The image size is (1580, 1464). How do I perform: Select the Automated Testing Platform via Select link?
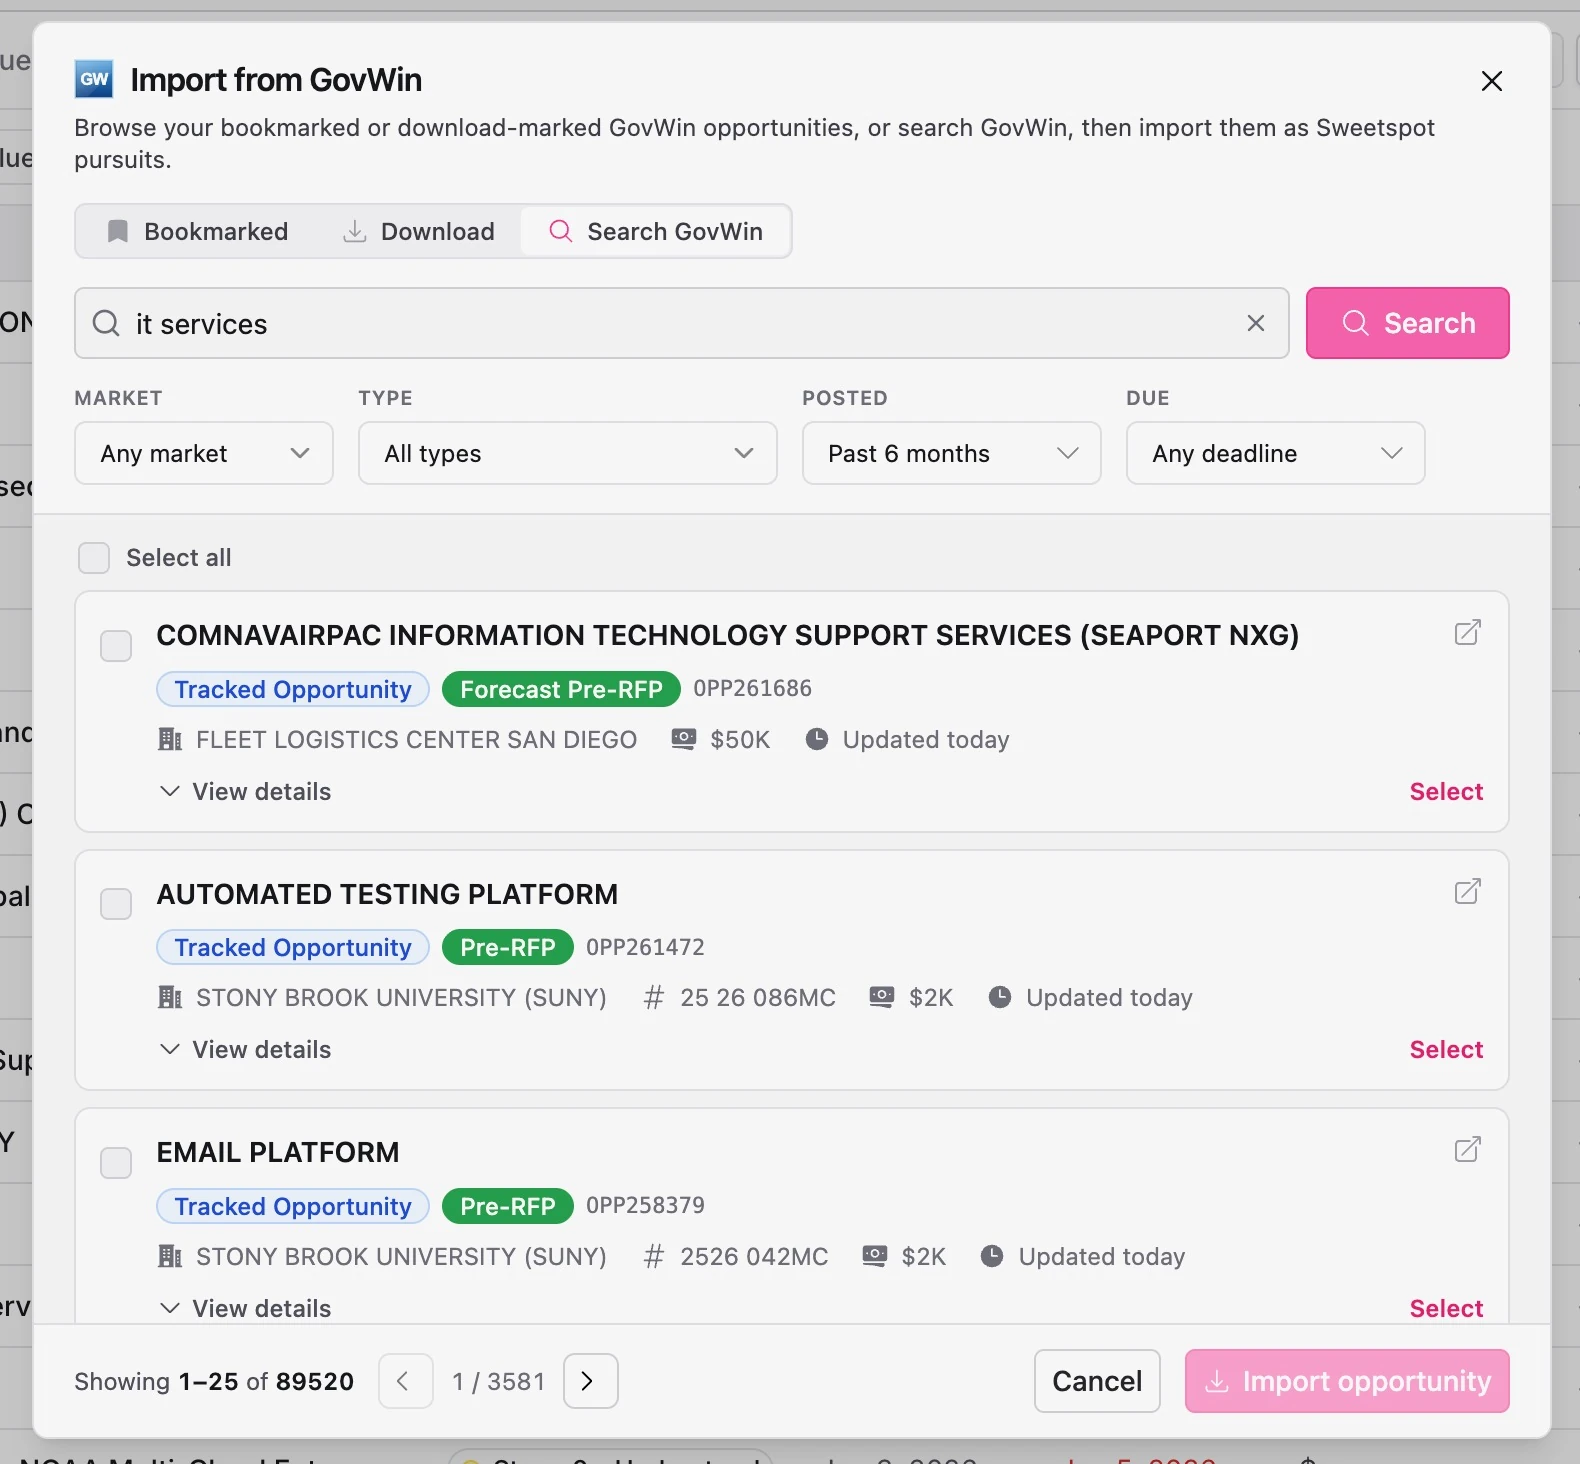pos(1446,1049)
